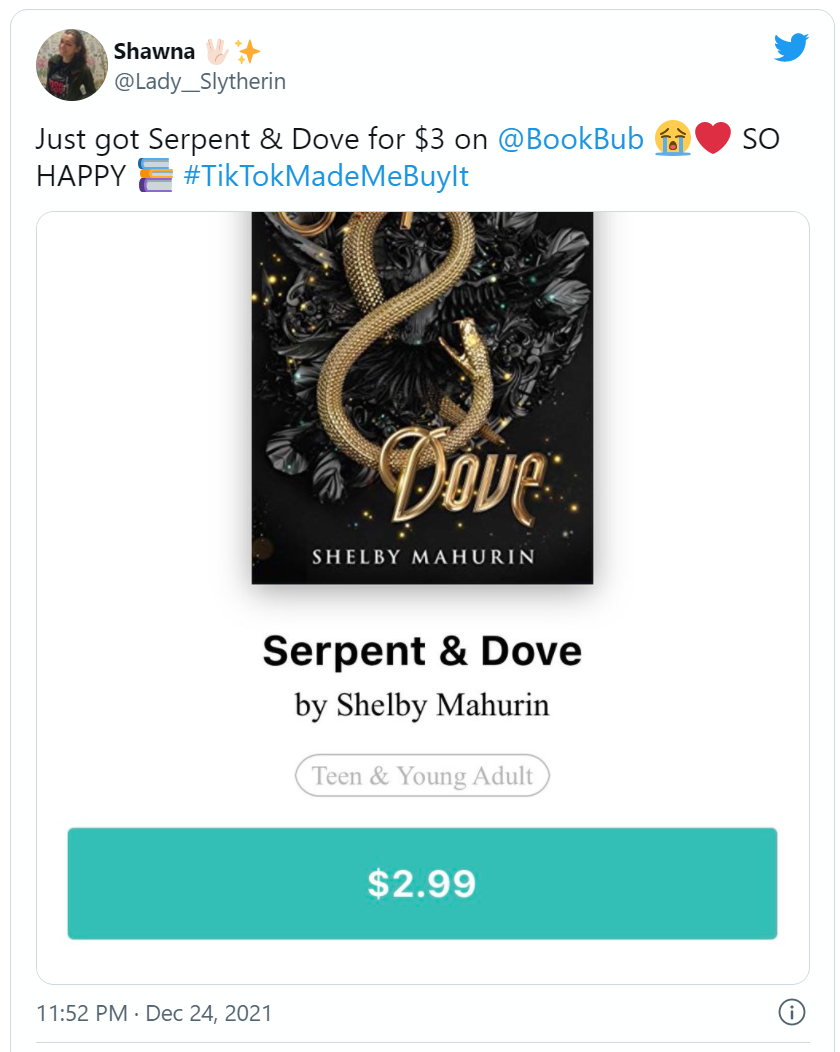Click the vulcan salute hand emoji
This screenshot has width=840, height=1052.
click(216, 51)
